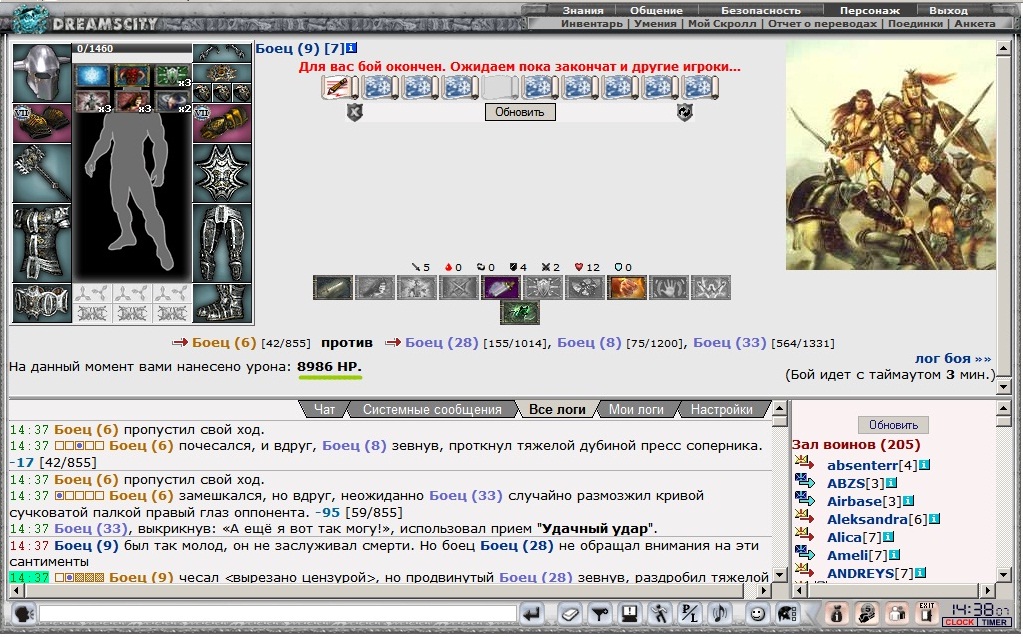Toggle sound with the speaker icon
The width and height of the screenshot is (1023, 637).
[x=720, y=614]
